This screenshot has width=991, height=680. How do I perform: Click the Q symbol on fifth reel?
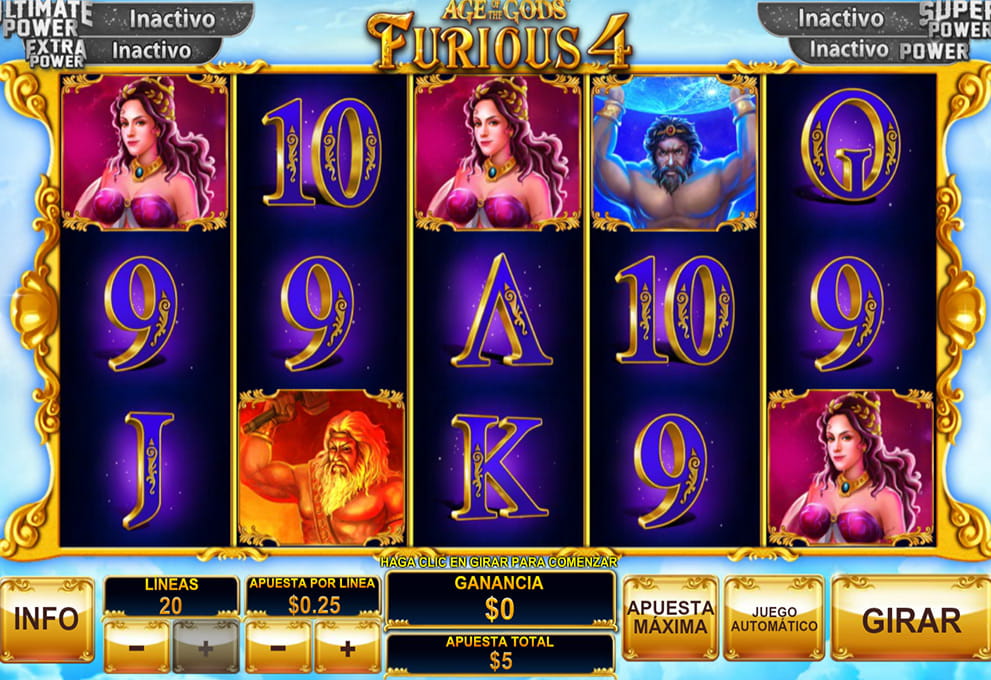point(851,147)
